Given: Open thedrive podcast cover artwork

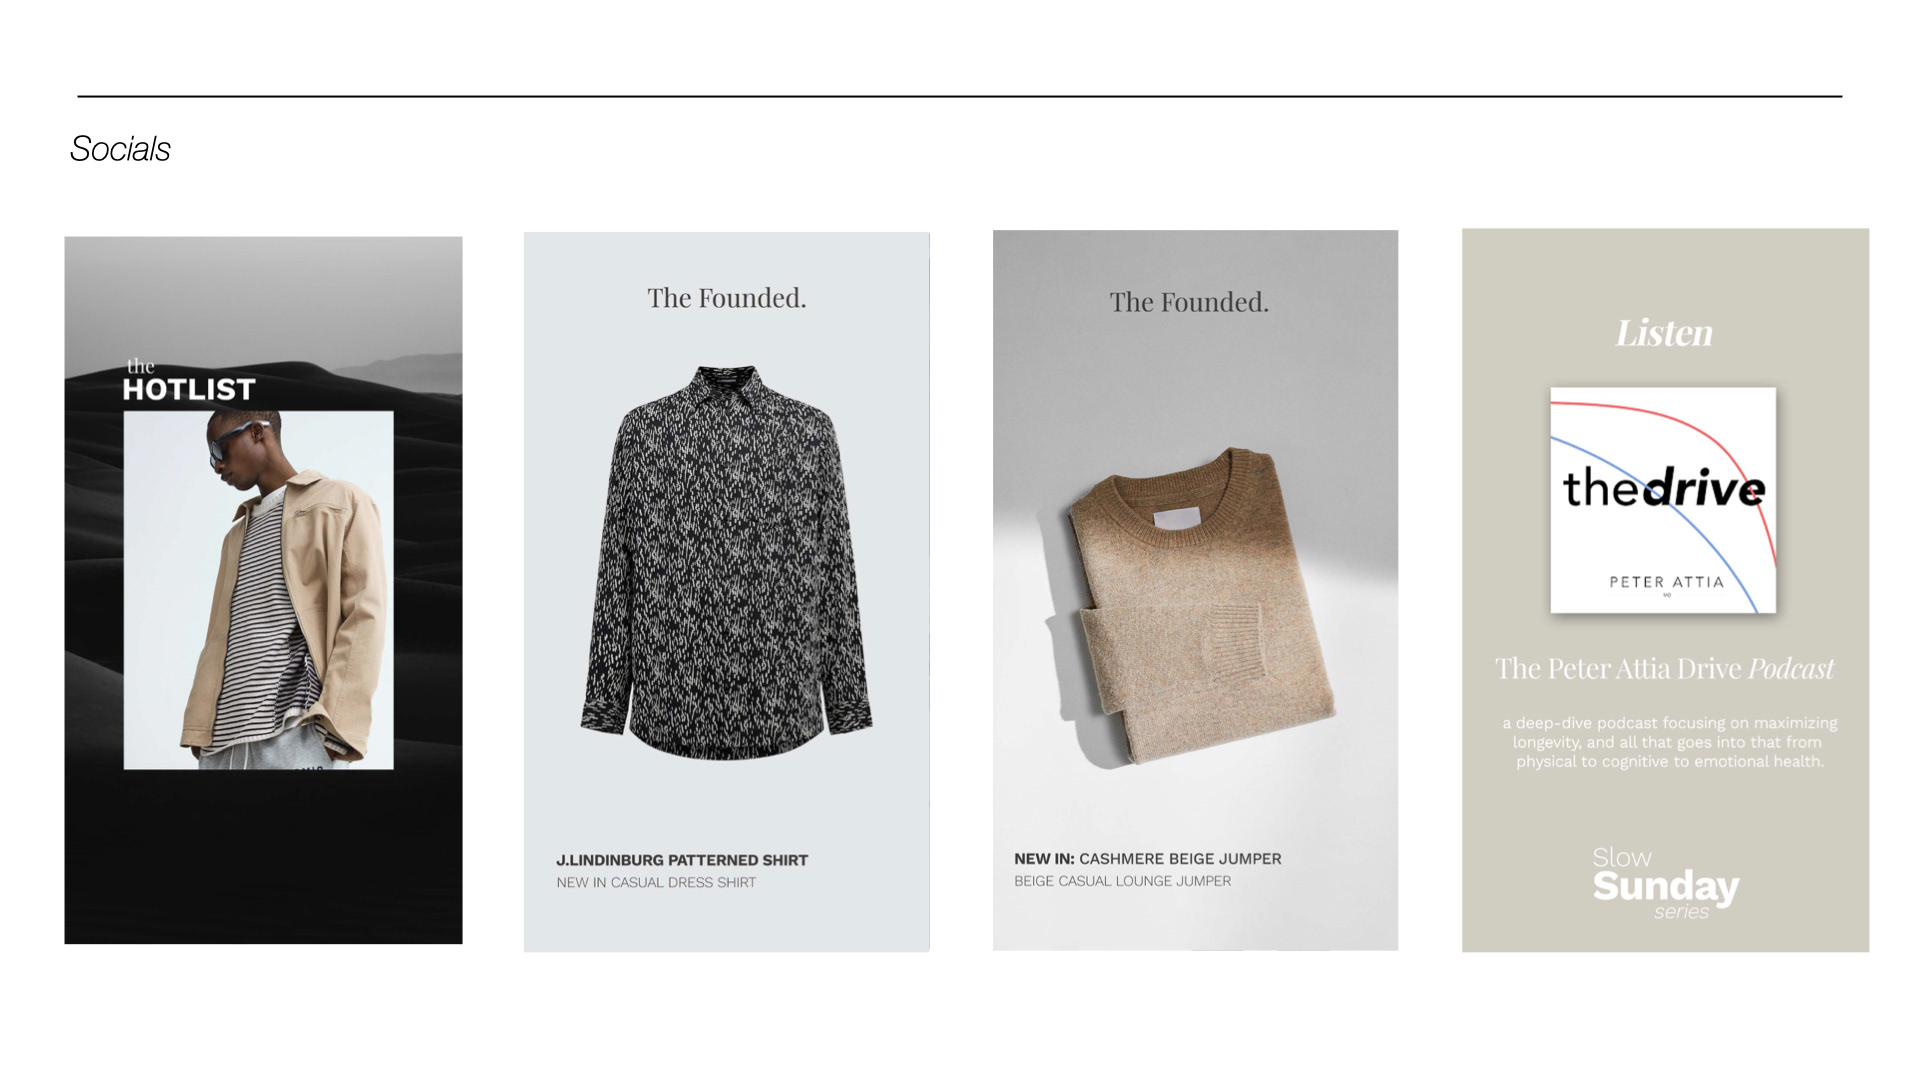Looking at the screenshot, I should (x=1663, y=500).
